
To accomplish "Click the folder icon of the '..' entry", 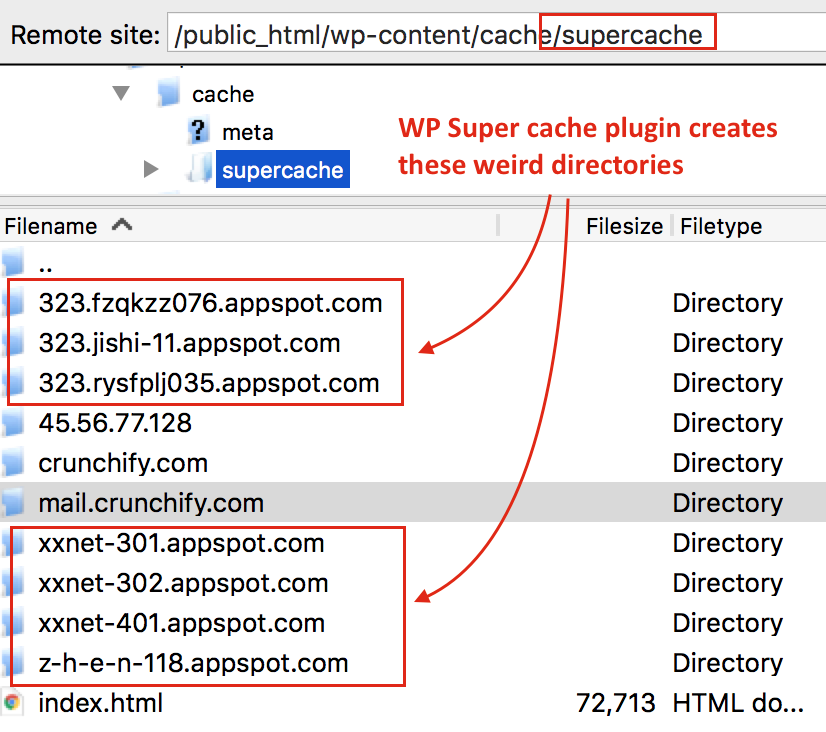I will [14, 262].
